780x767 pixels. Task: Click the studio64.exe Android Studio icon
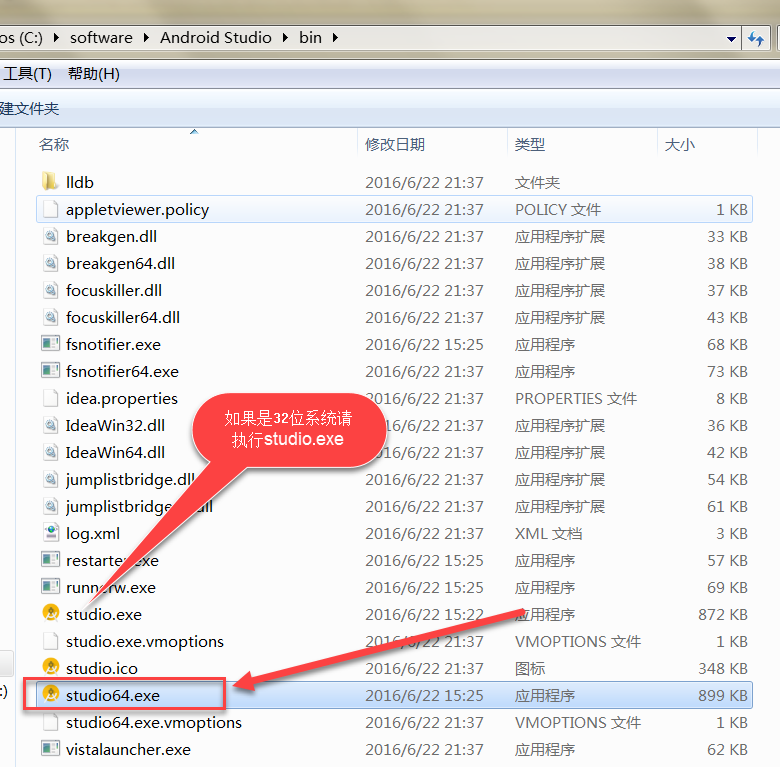[51, 694]
